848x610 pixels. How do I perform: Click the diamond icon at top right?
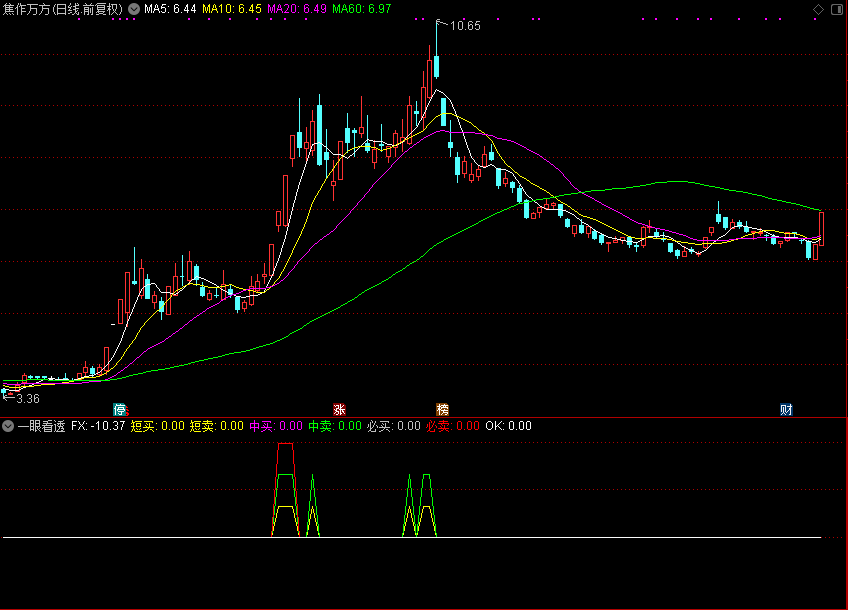[818, 9]
